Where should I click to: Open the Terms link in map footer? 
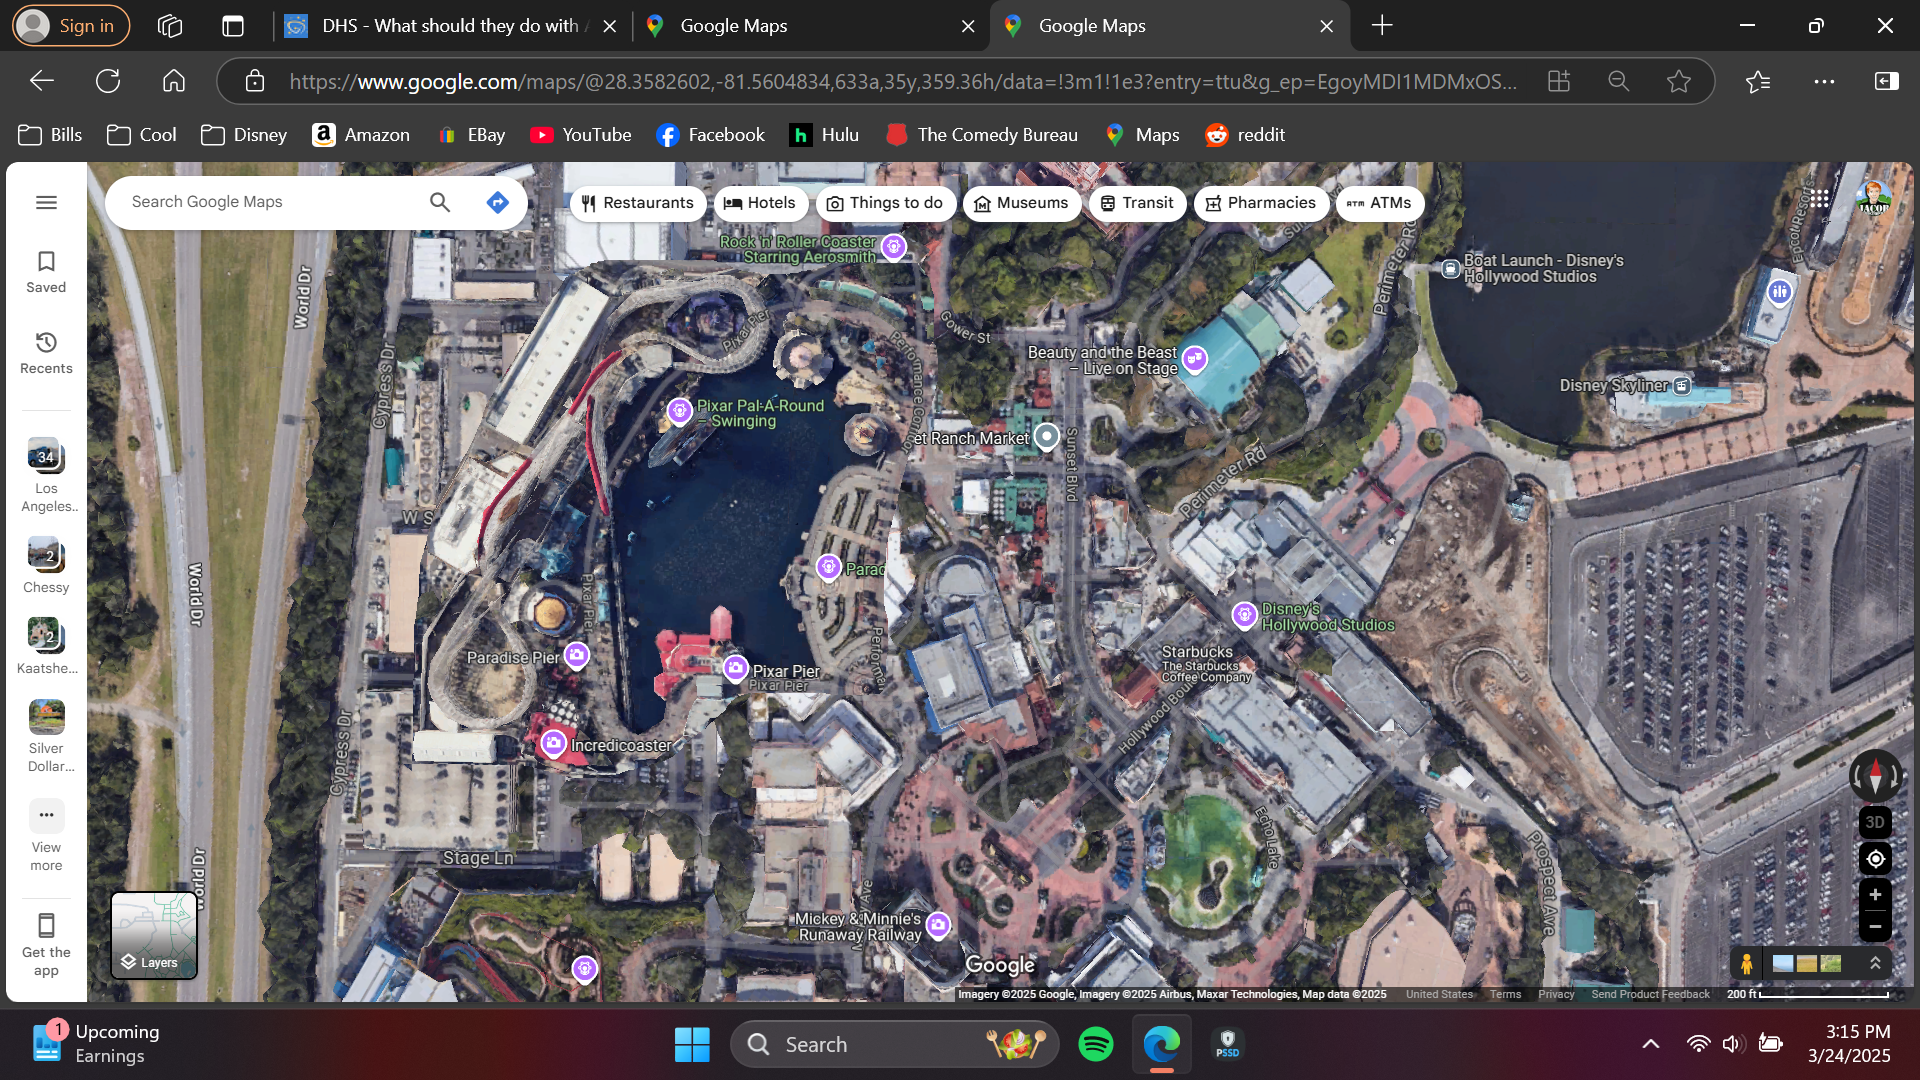pos(1505,994)
